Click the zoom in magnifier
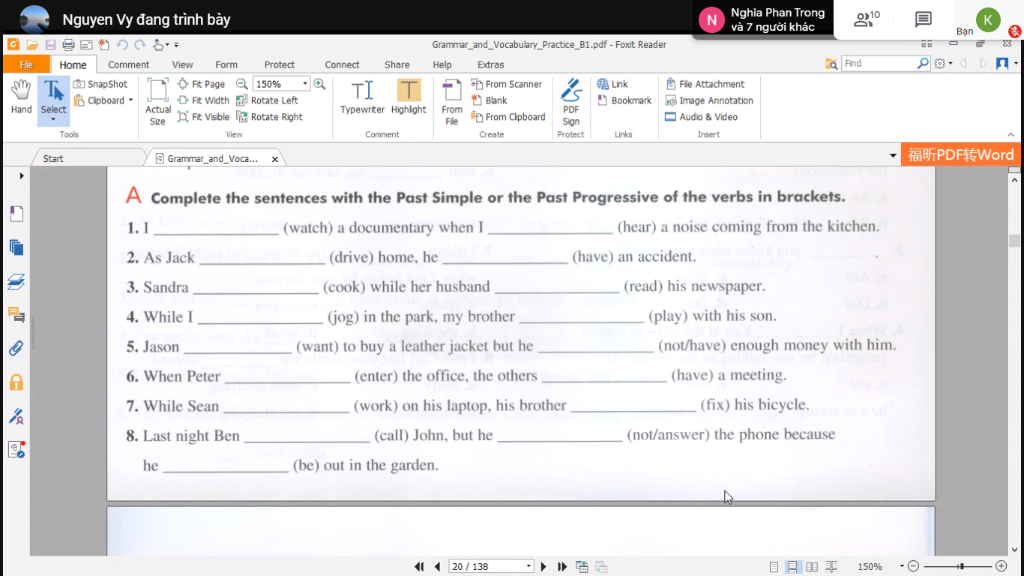 pos(319,84)
